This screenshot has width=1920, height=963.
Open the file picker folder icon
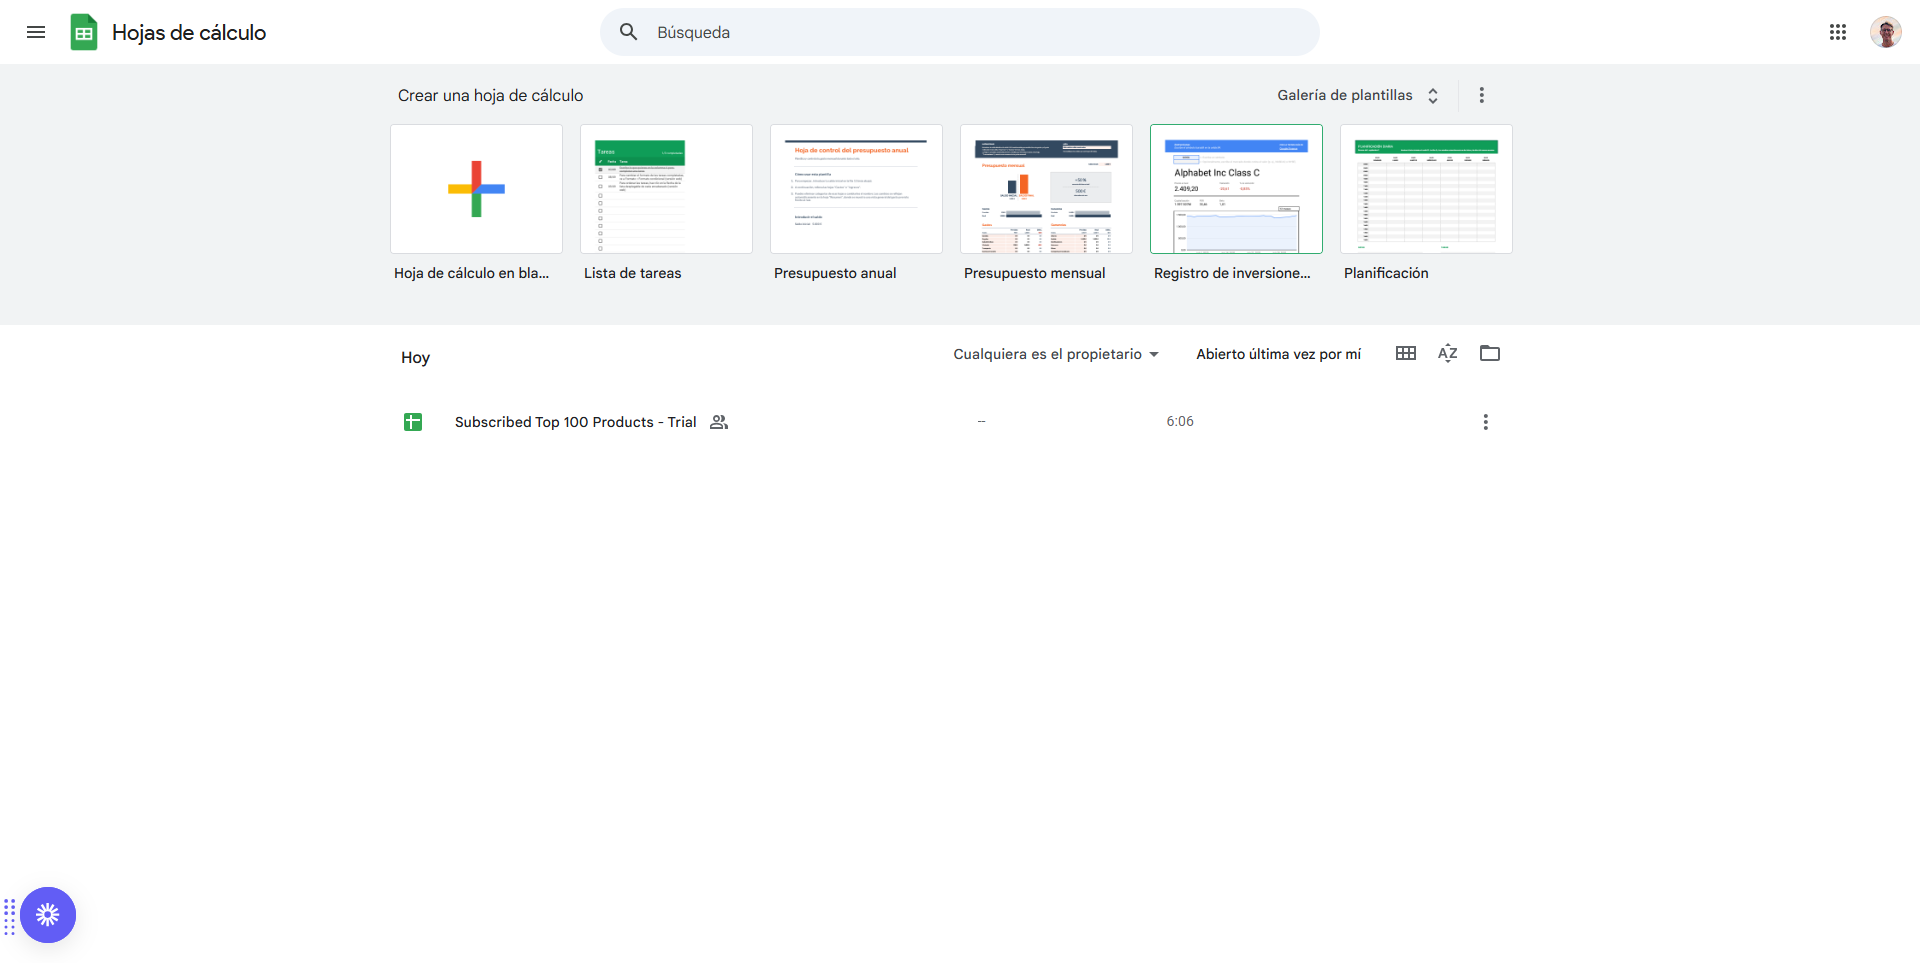[1489, 353]
